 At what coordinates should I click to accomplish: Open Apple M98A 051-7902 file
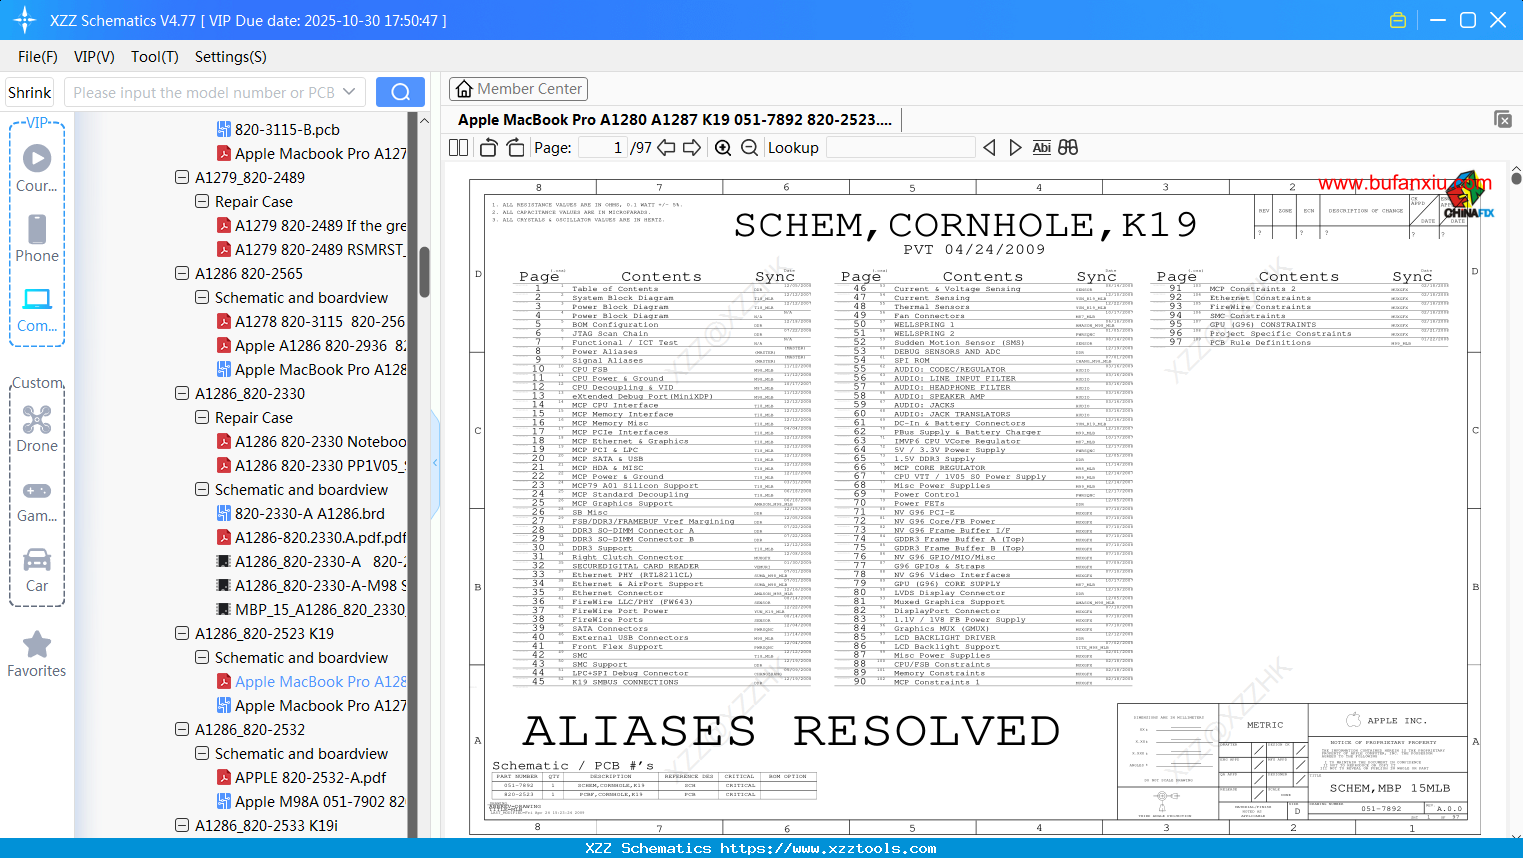(320, 801)
